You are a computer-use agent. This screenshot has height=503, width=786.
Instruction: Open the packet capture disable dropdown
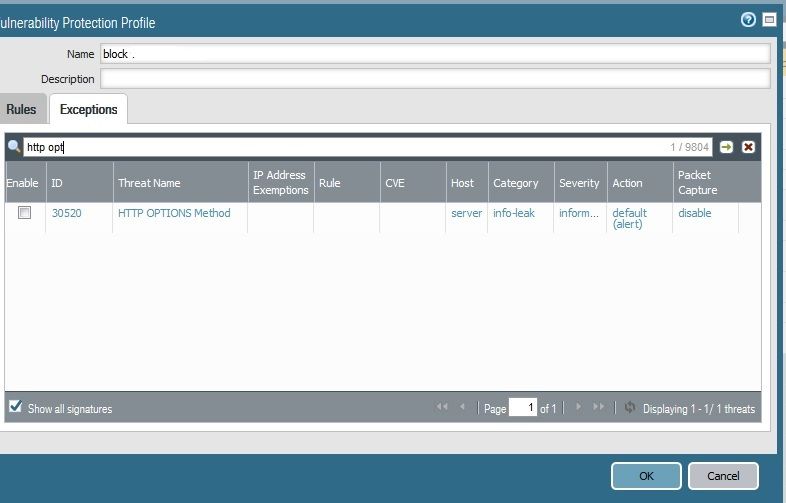point(695,213)
